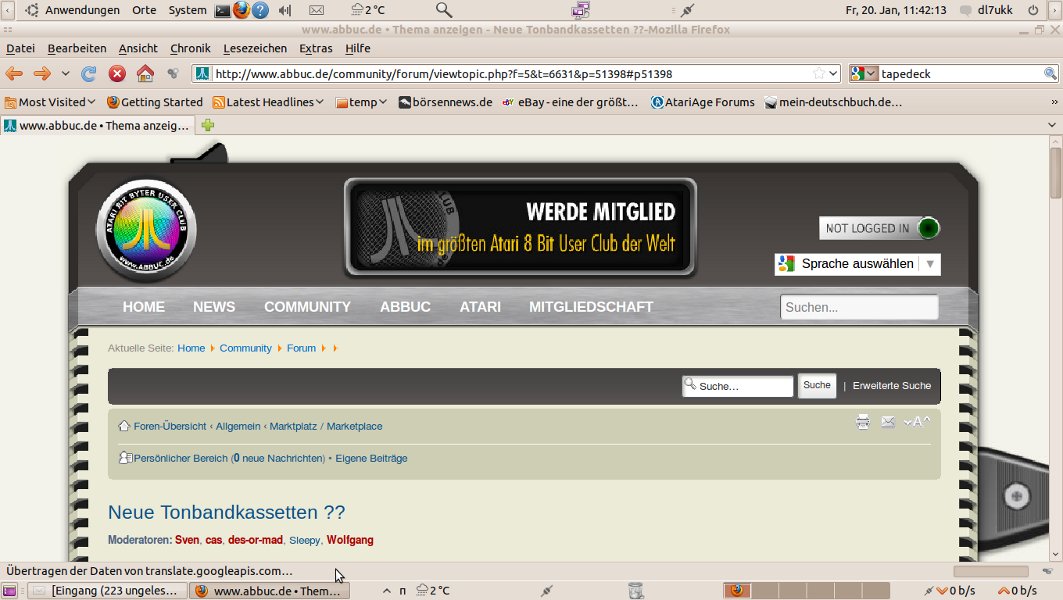Screen dimensions: 1063x600
Task: List all tabs with the dropdown arrow
Action: (x=1051, y=125)
